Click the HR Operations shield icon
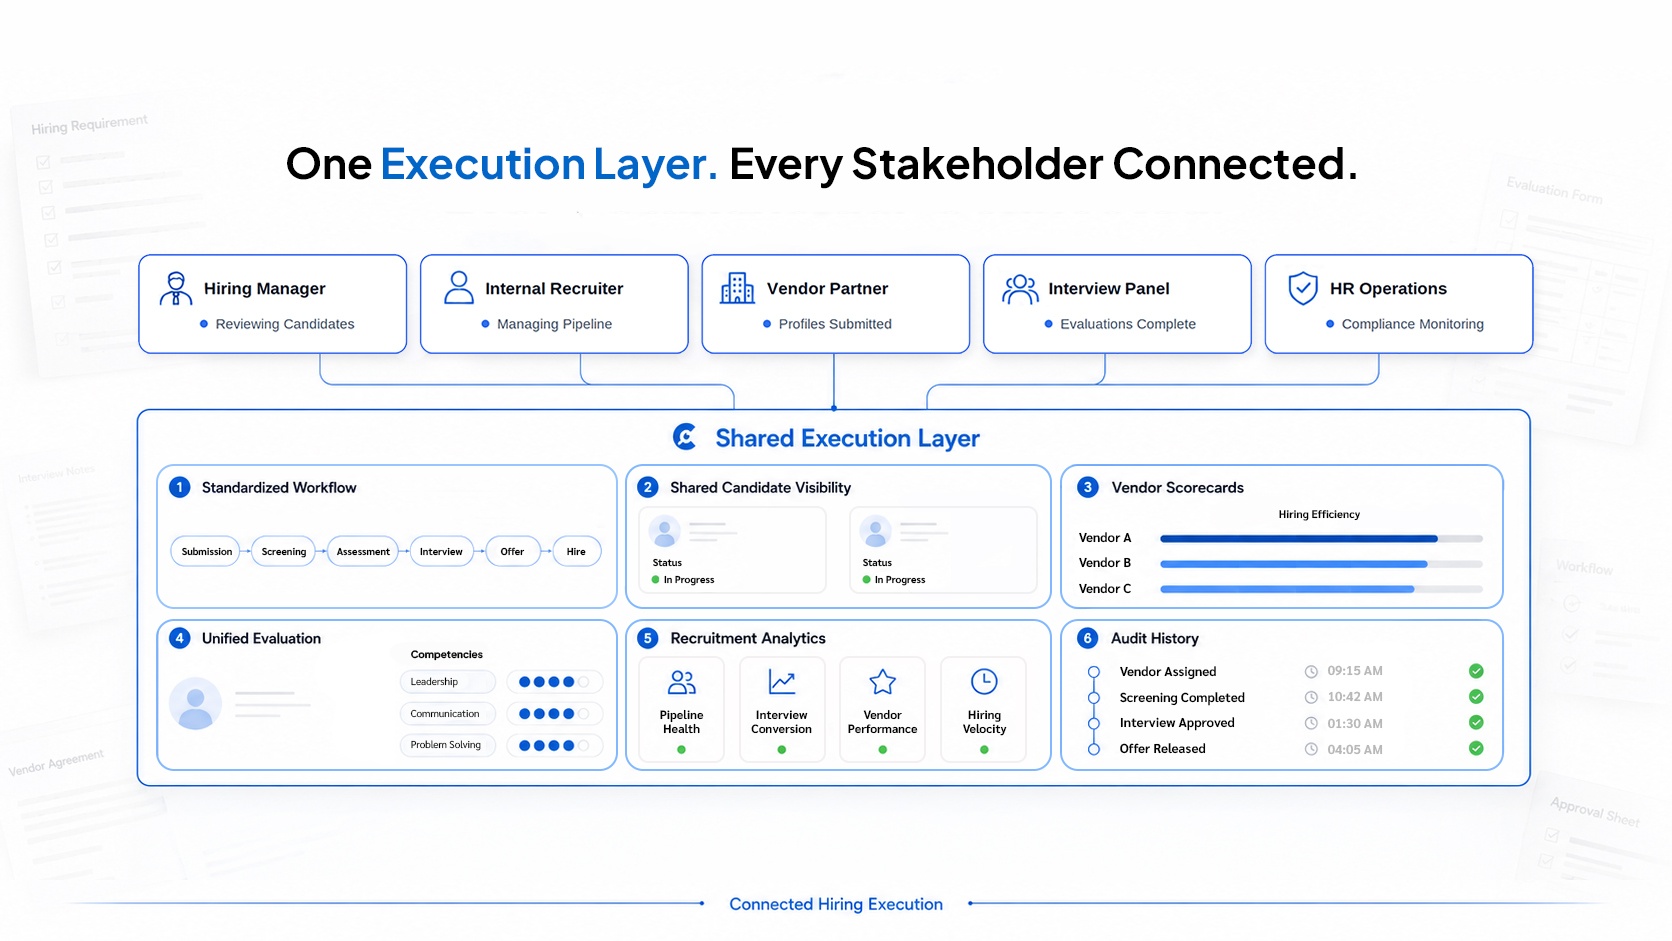Image resolution: width=1672 pixels, height=941 pixels. coord(1303,288)
